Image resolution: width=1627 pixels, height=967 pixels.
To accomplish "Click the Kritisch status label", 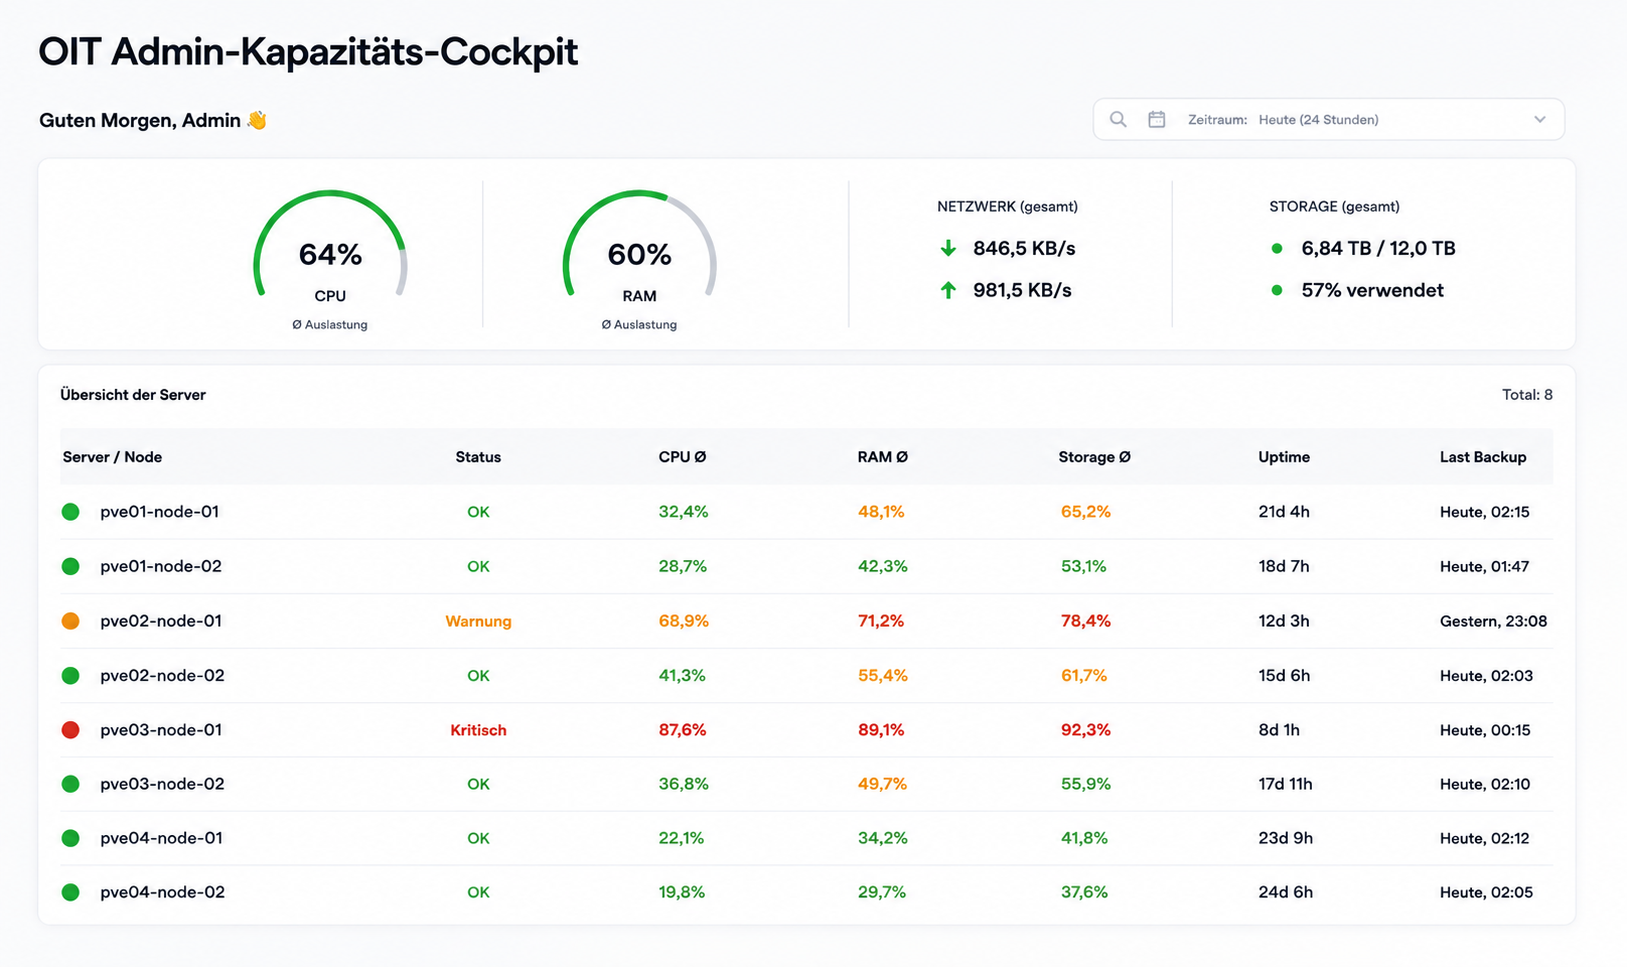I will click(x=478, y=730).
